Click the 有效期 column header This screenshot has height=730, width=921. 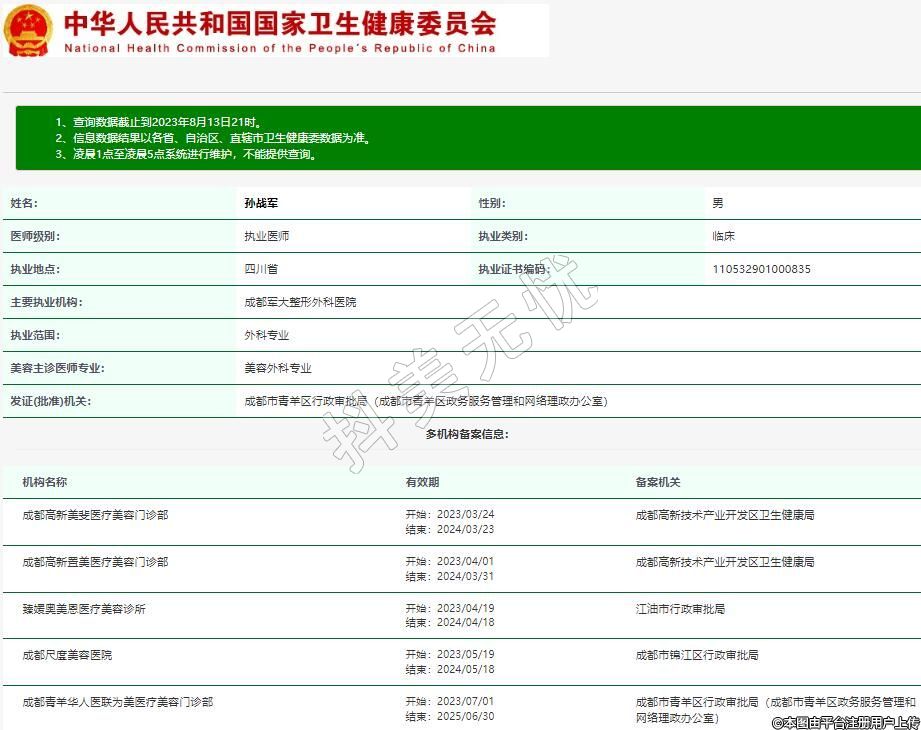tap(422, 482)
